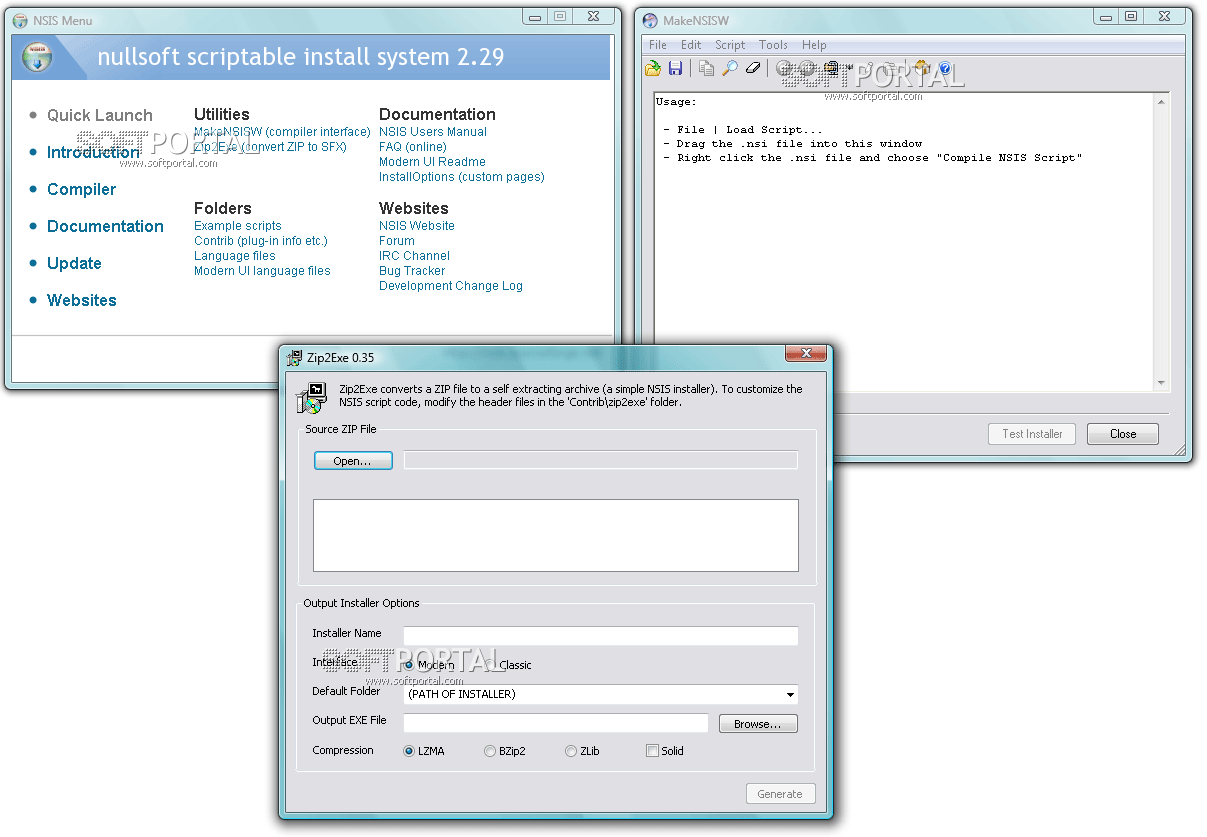Load a script using the open folder toolbar icon
Viewport: 1207px width, 837px height.
pyautogui.click(x=653, y=68)
